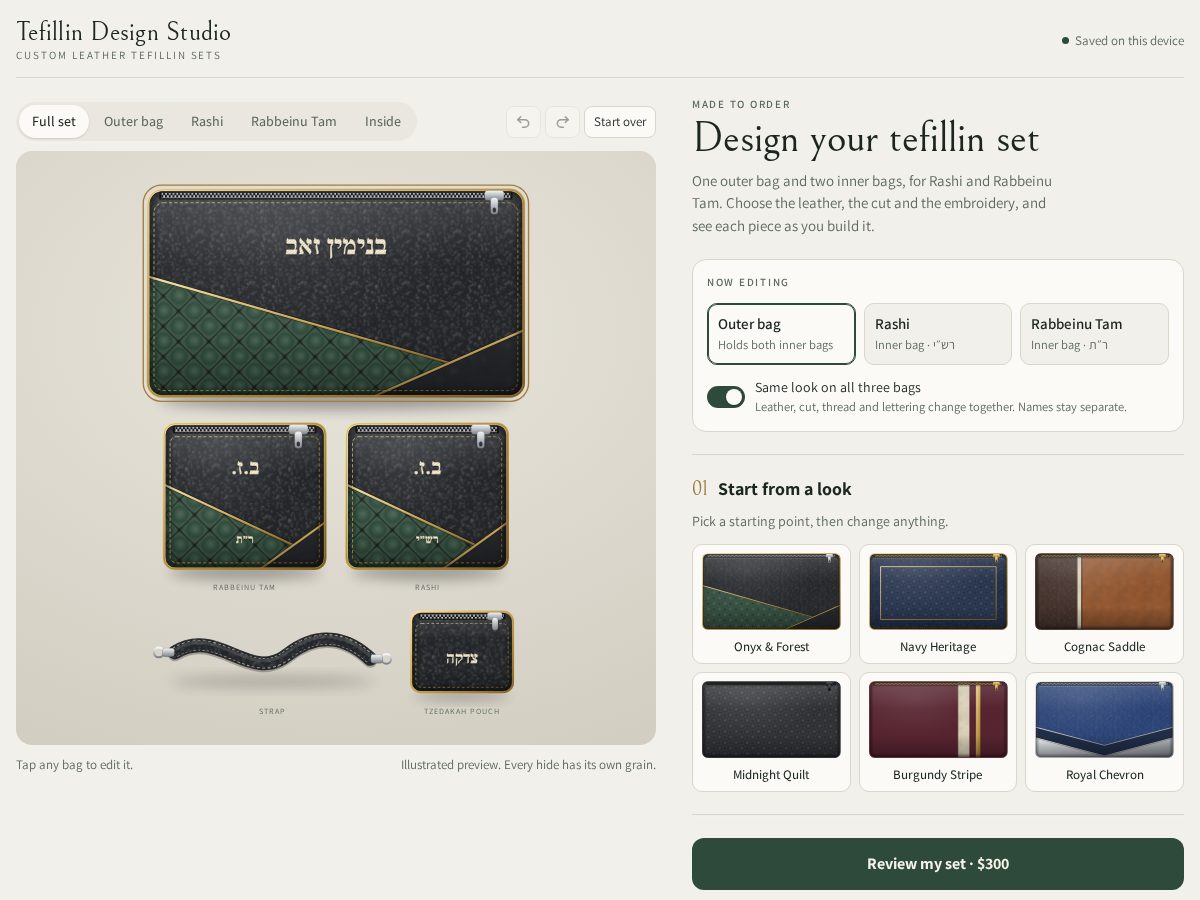Choose the Burgundy Stripe look
Screen dimensions: 1200x900
point(938,732)
